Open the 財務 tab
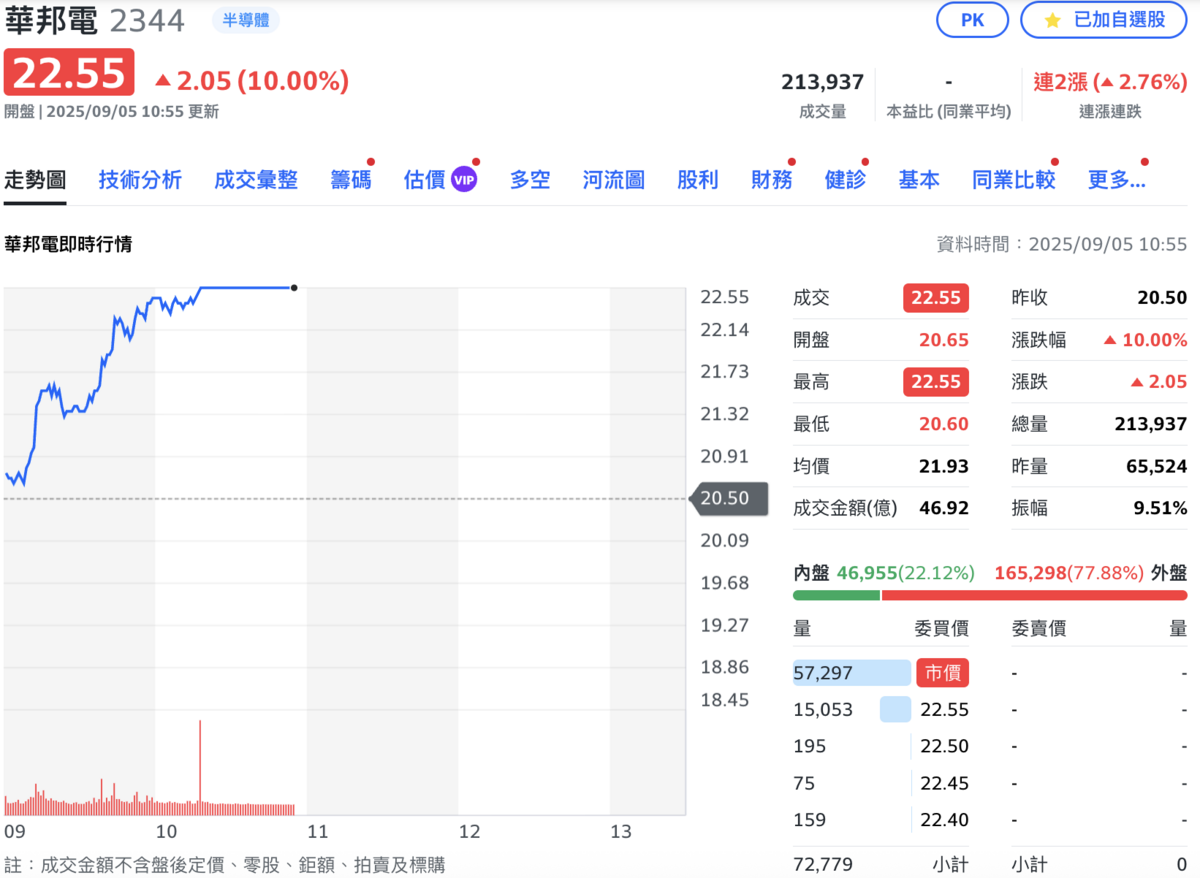Viewport: 1200px width, 878px height. (772, 180)
